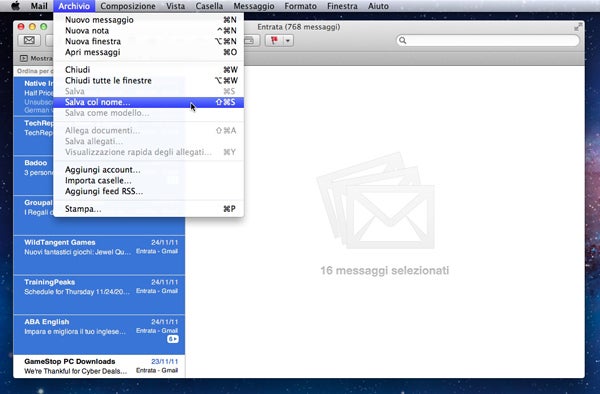Open the Mail application menu

coord(39,6)
